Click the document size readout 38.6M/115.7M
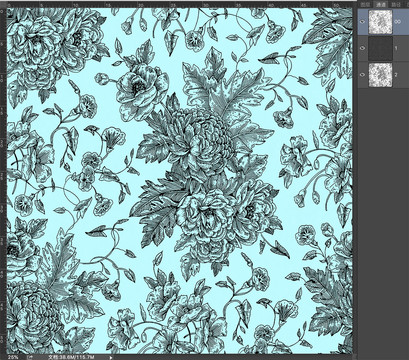The height and width of the screenshot is (360, 409). tap(71, 357)
